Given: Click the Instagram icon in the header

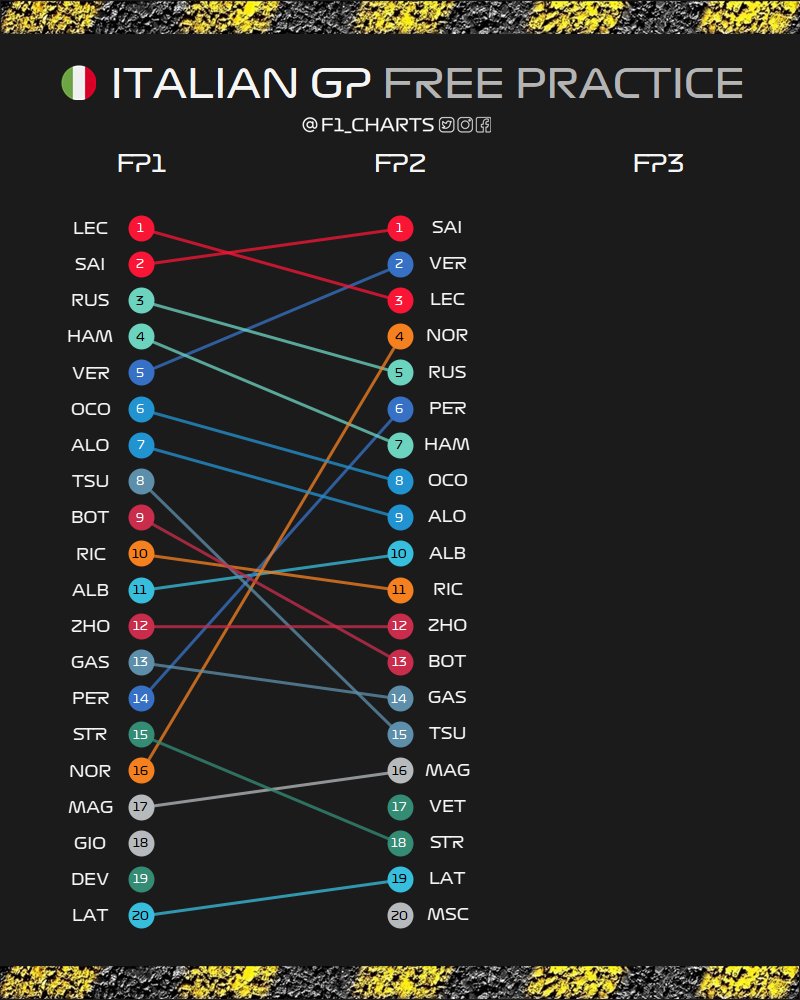Looking at the screenshot, I should 465,125.
